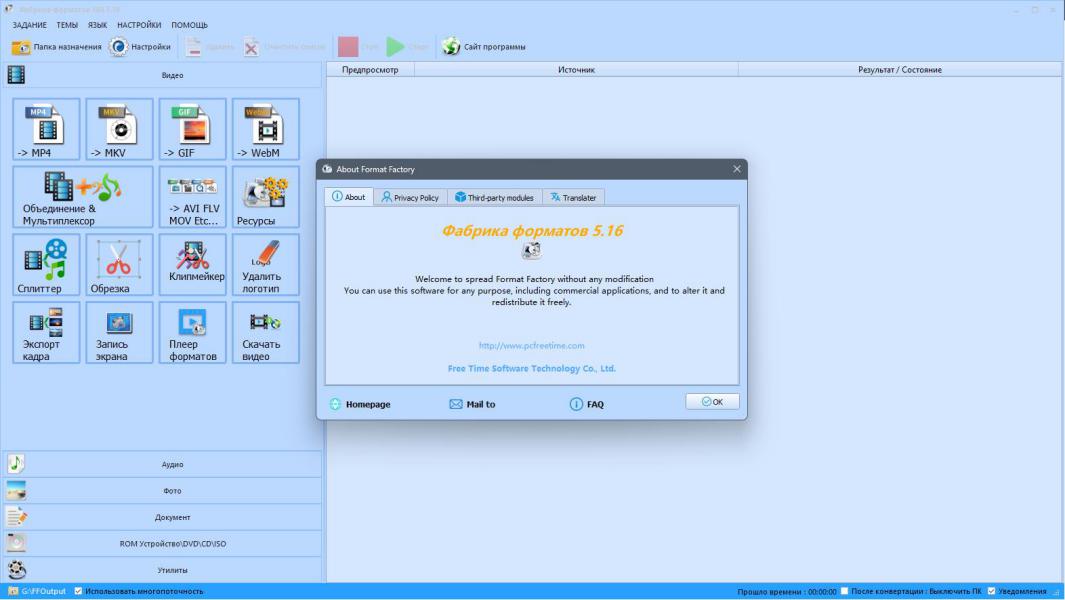Toggle the Уведомления checkbox
Screen dimensions: 1065x600
pos(992,591)
